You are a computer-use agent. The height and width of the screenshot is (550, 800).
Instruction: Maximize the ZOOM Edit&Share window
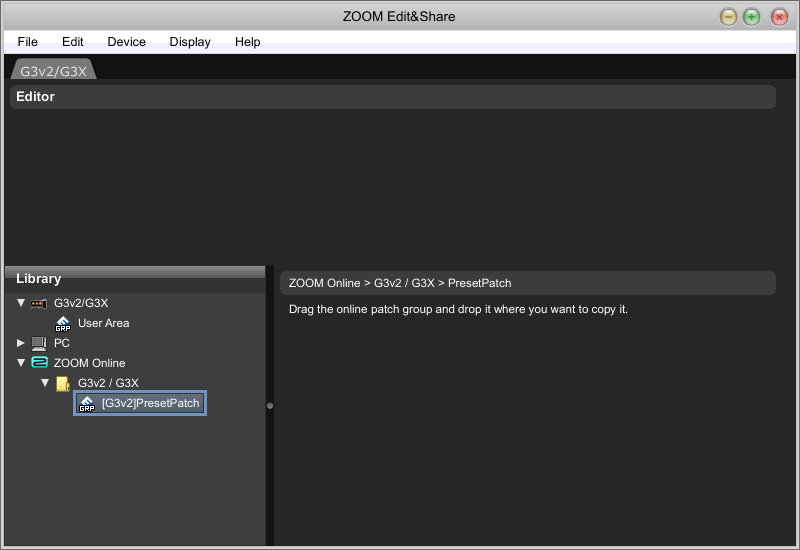751,17
